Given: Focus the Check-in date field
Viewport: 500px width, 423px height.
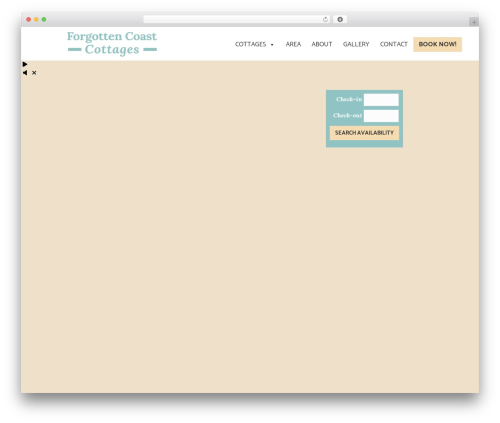Looking at the screenshot, I should click(x=381, y=100).
